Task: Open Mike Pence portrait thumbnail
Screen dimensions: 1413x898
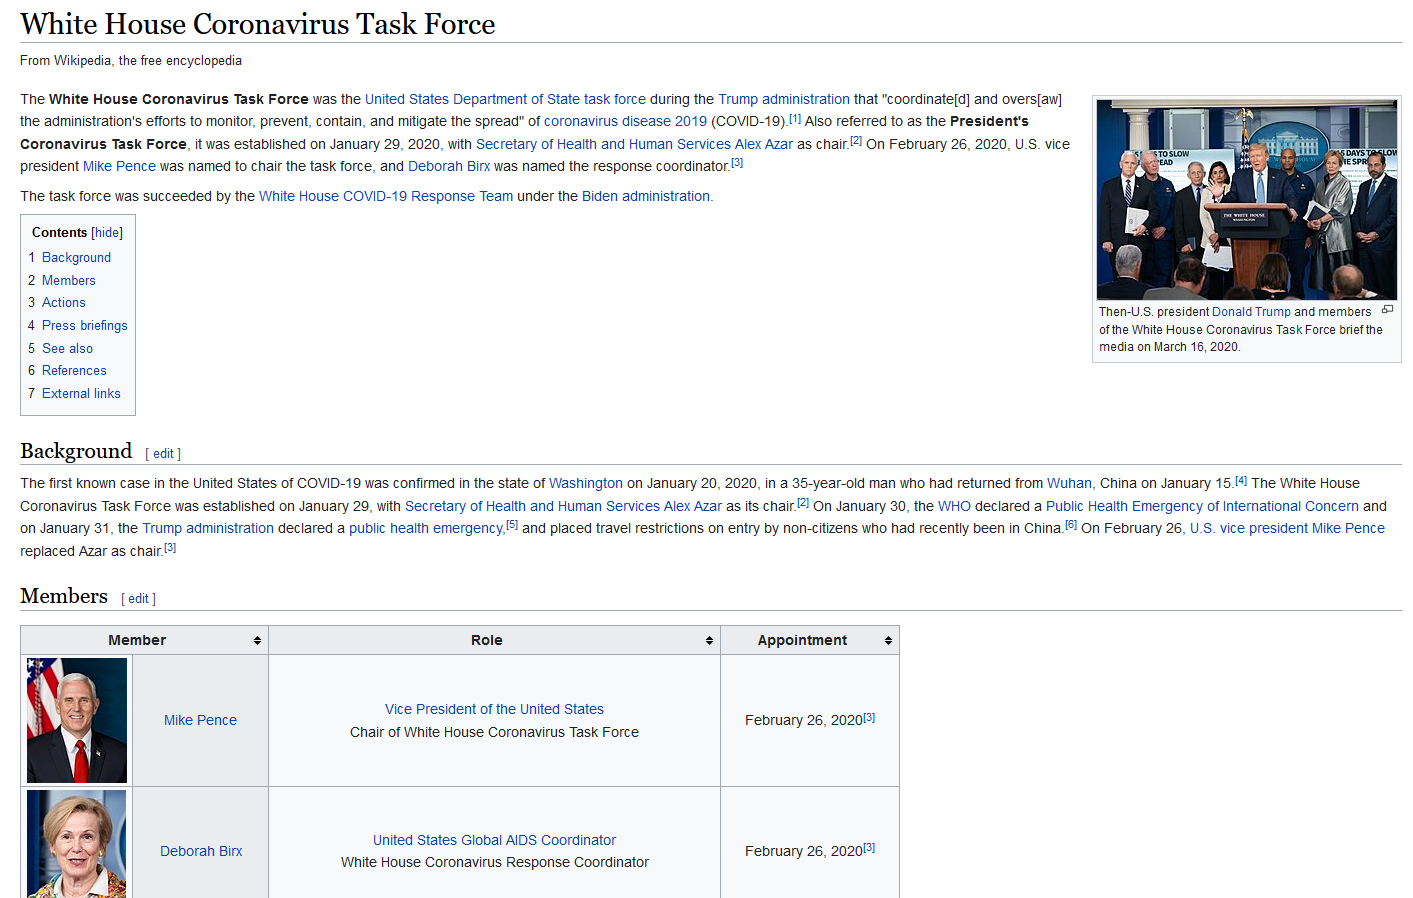Action: click(77, 720)
